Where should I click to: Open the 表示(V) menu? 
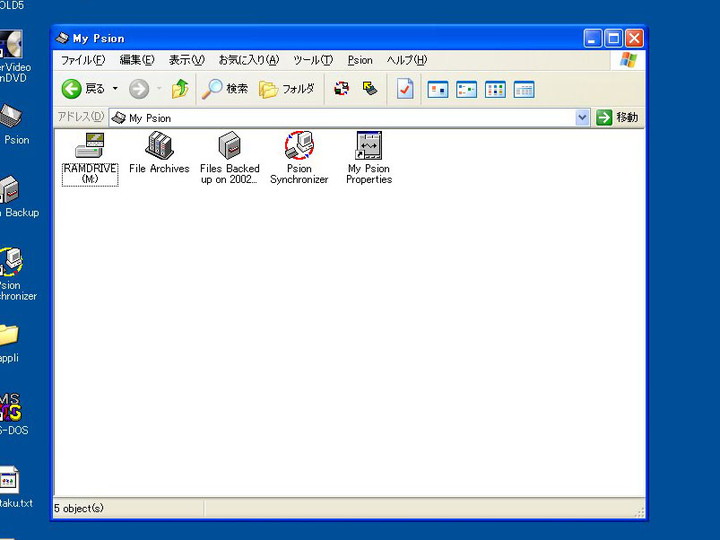pyautogui.click(x=186, y=60)
